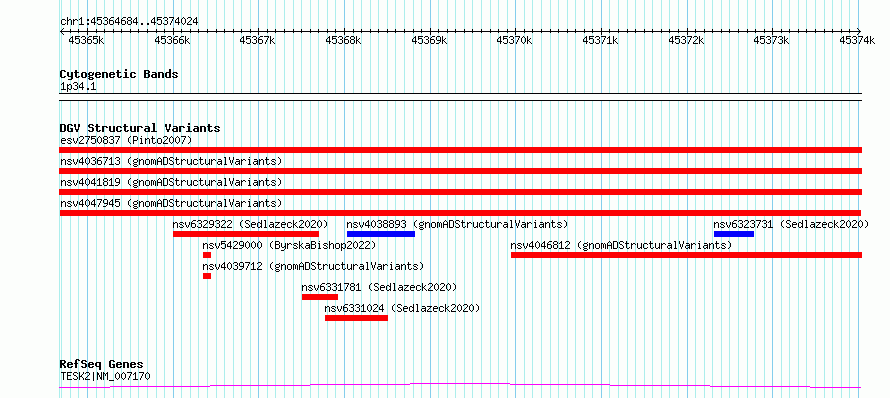Image resolution: width=890 pixels, height=398 pixels.
Task: Select the red bar under nsv4046812
Action: pos(686,255)
